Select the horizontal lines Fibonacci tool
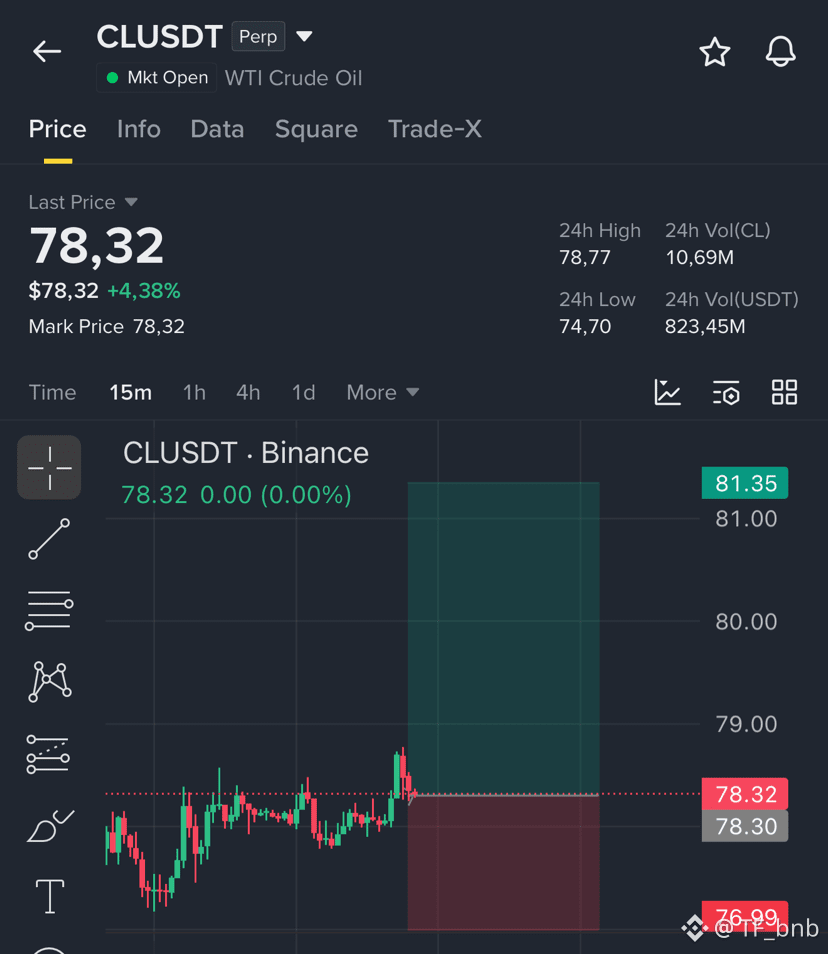 [49, 610]
